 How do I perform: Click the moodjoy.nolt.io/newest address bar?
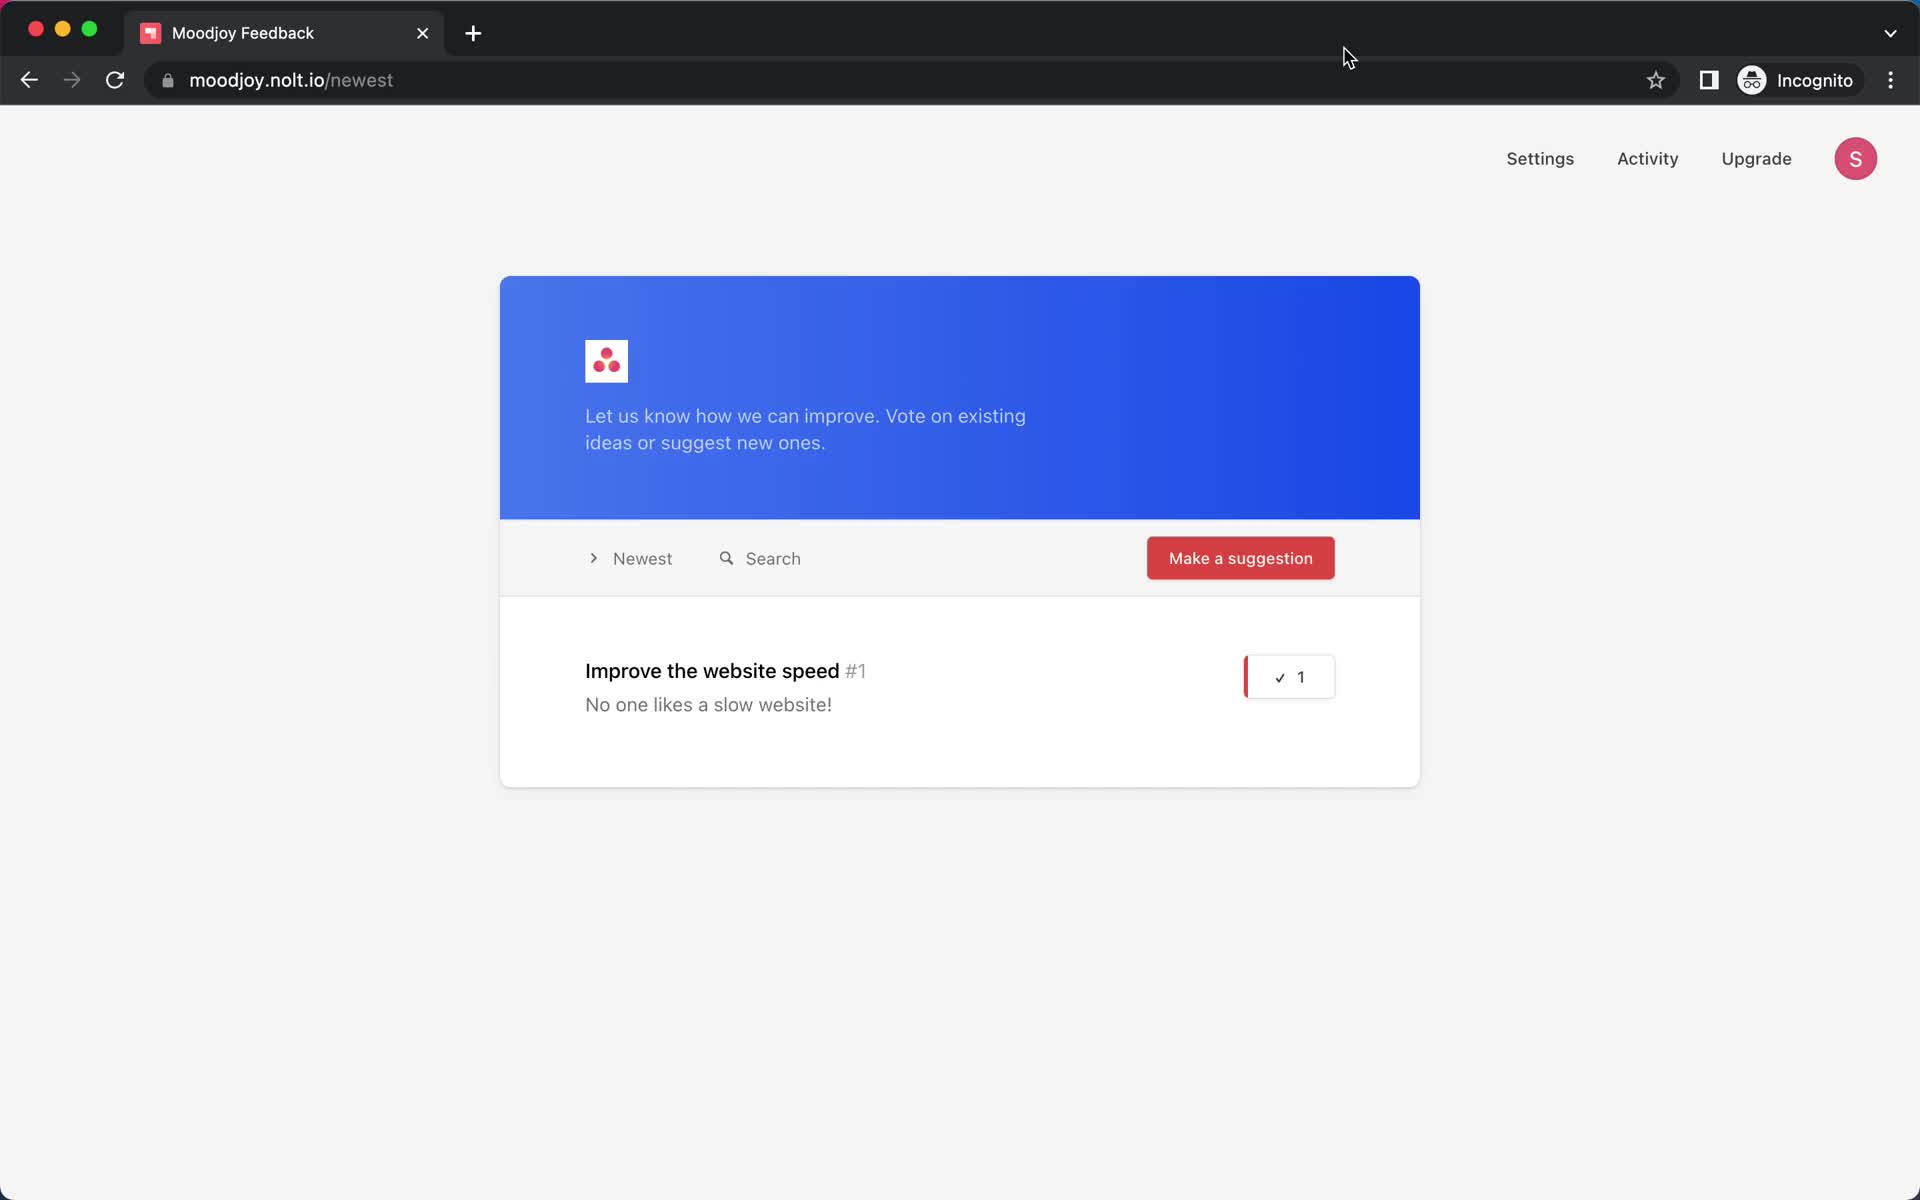[289, 79]
